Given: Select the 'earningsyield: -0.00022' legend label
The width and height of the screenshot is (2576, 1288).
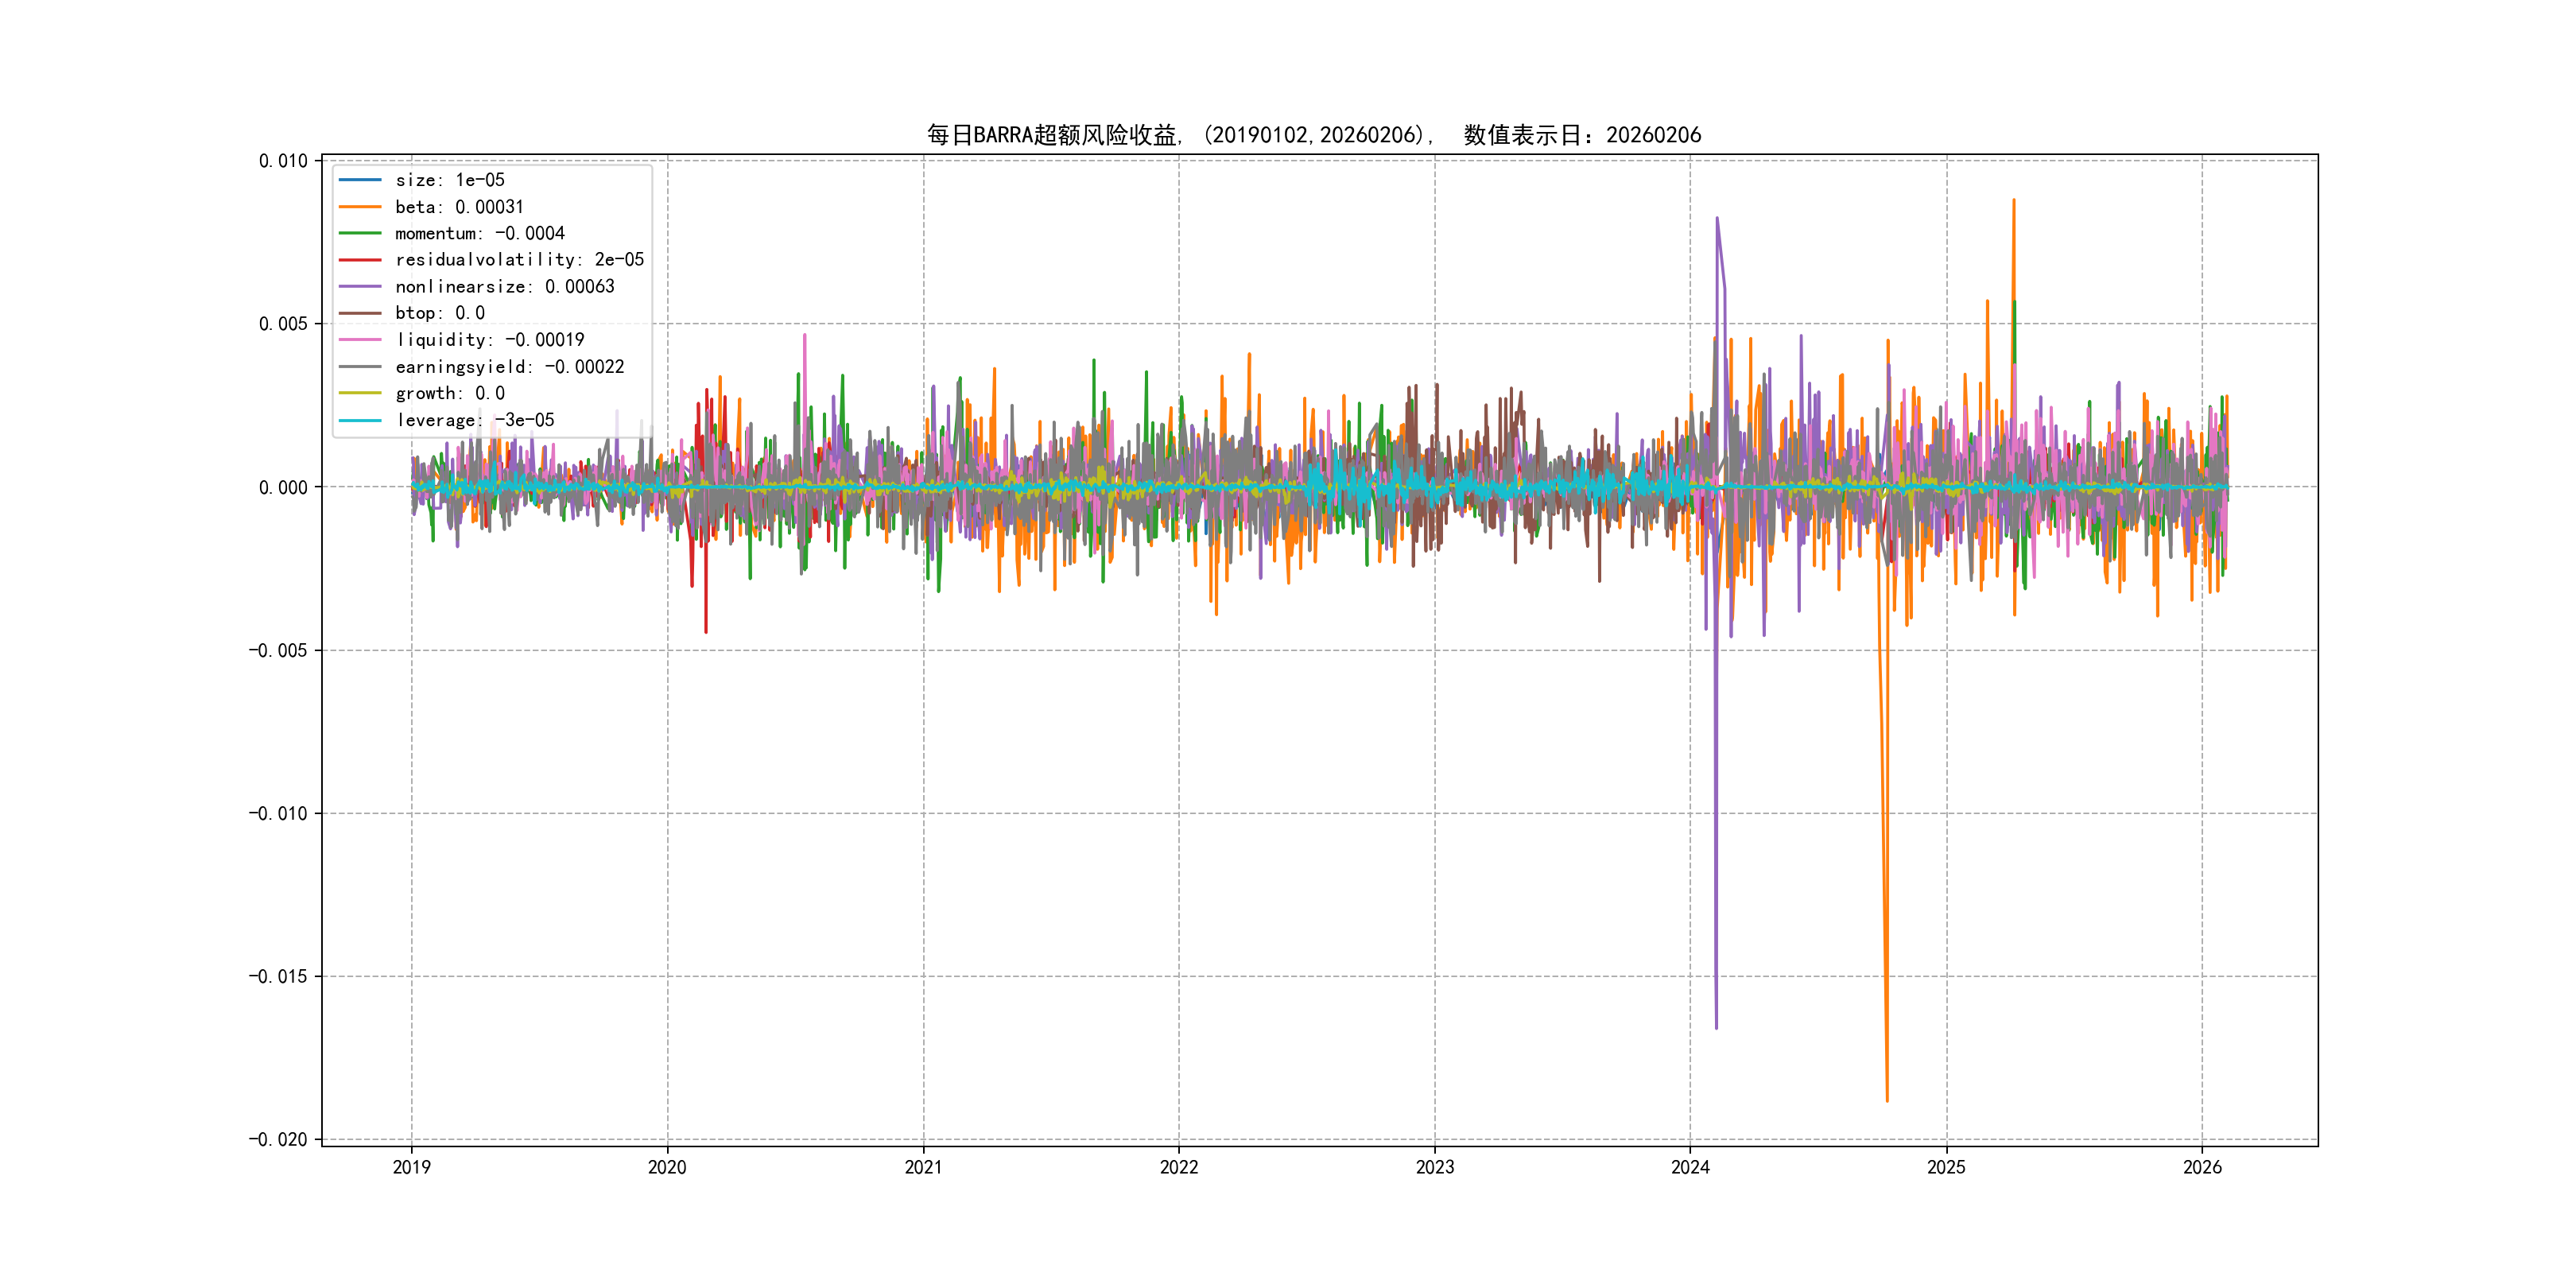Looking at the screenshot, I should [x=510, y=367].
